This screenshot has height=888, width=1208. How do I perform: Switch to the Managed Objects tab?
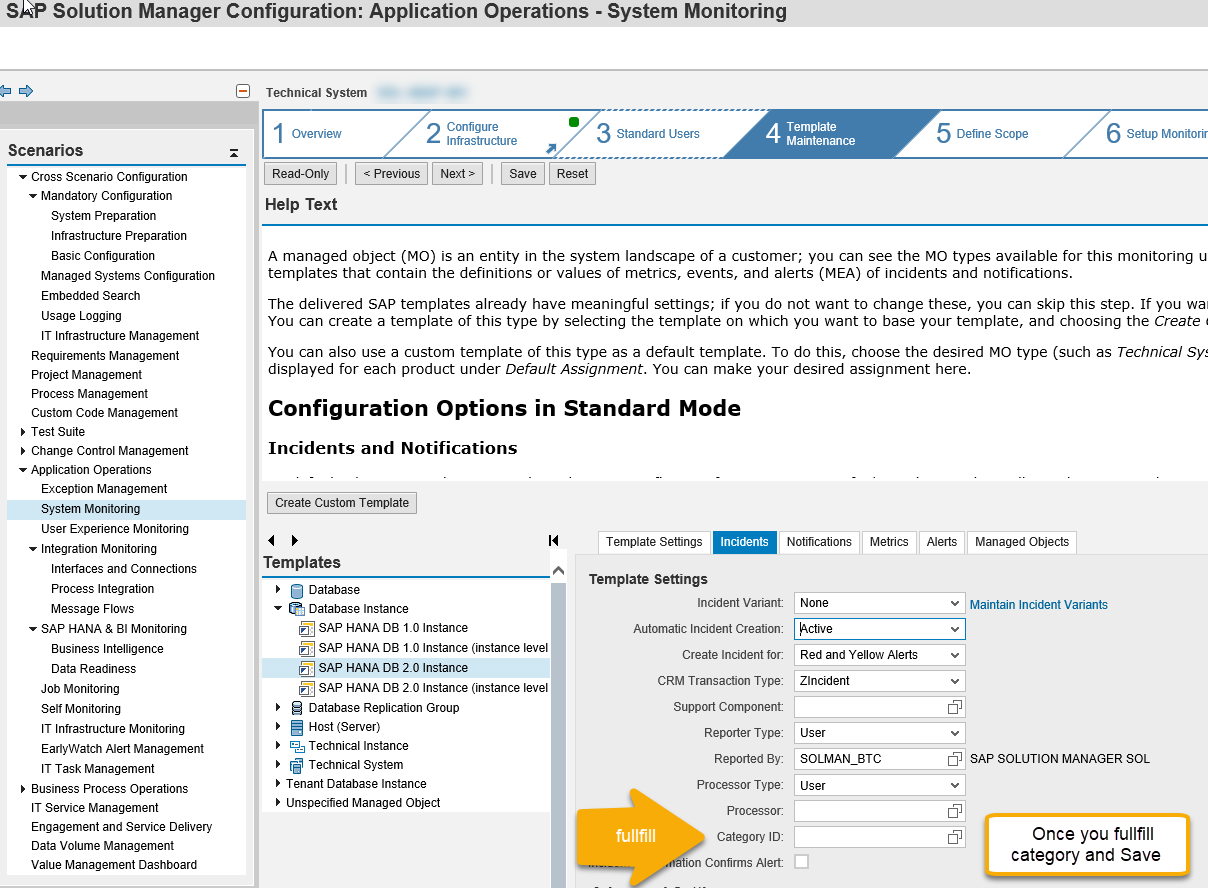coord(1022,542)
